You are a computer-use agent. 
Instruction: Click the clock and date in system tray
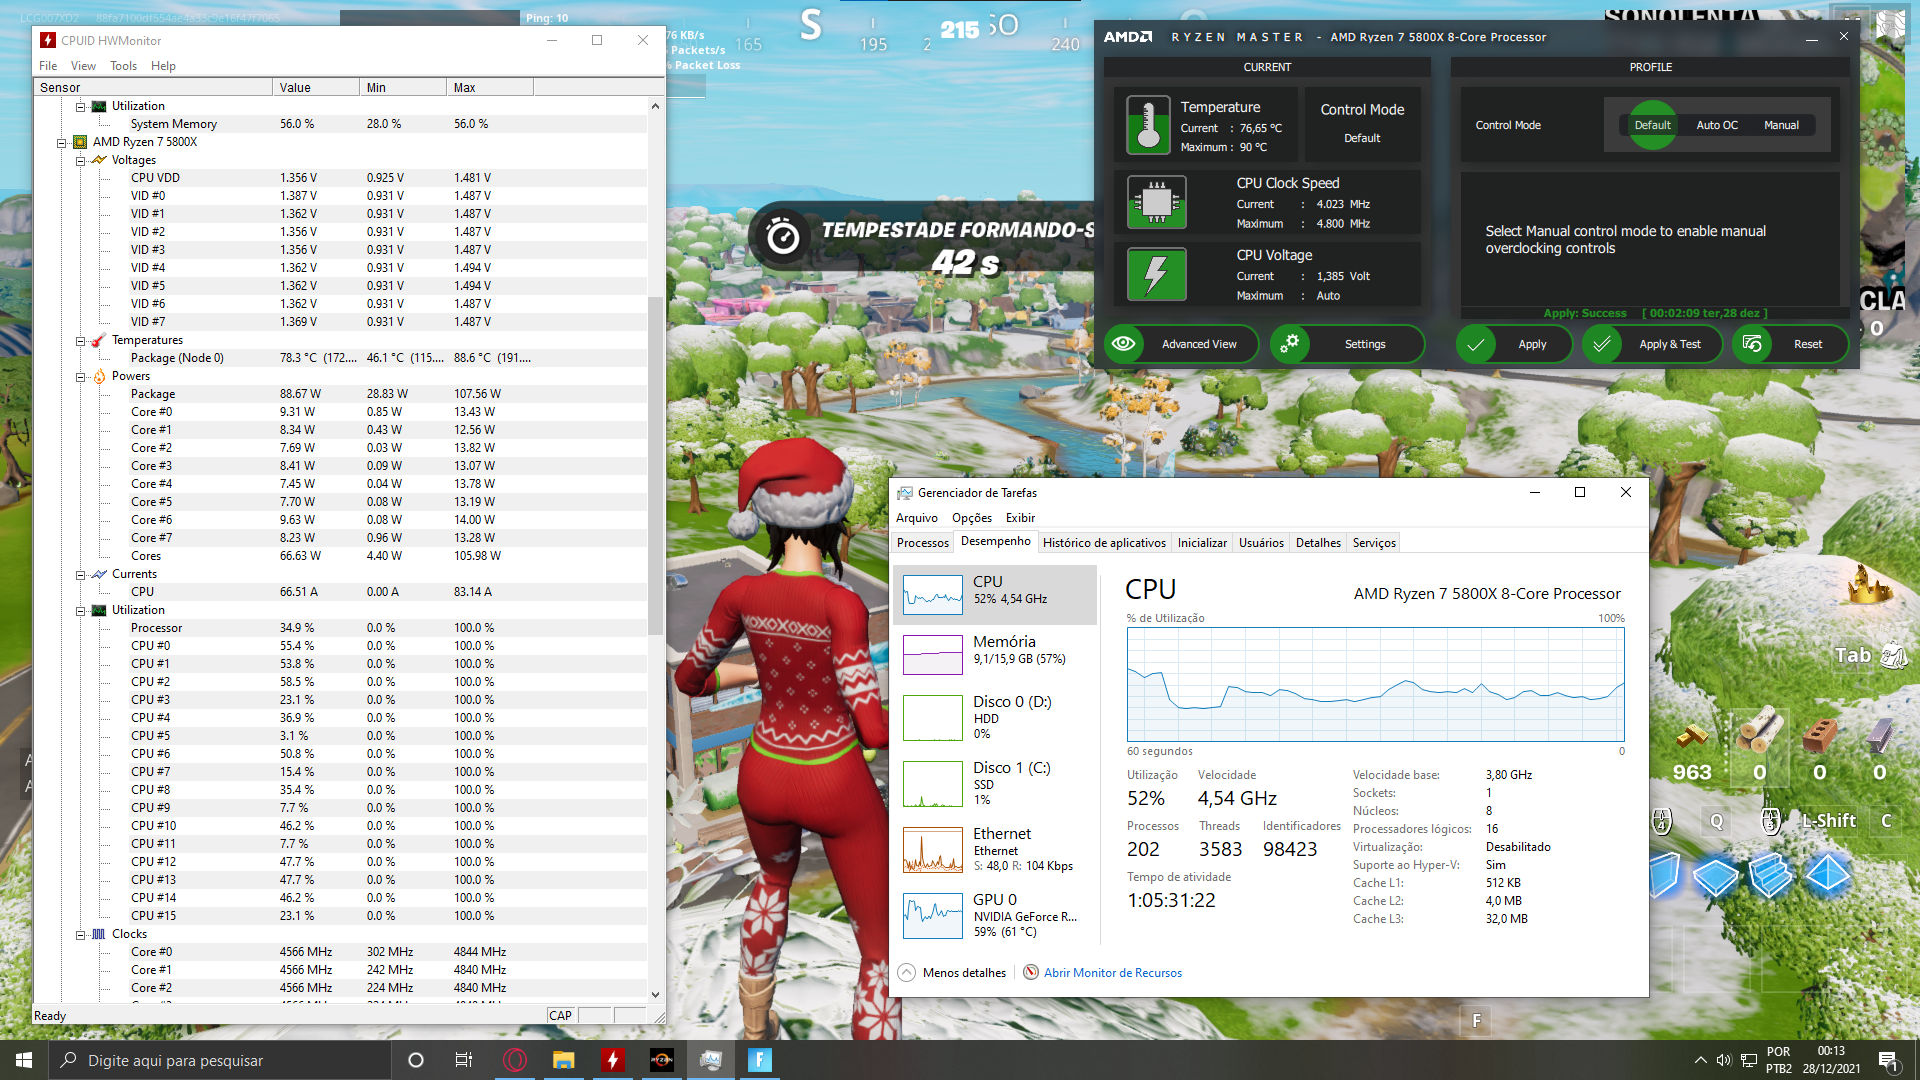(1831, 1060)
